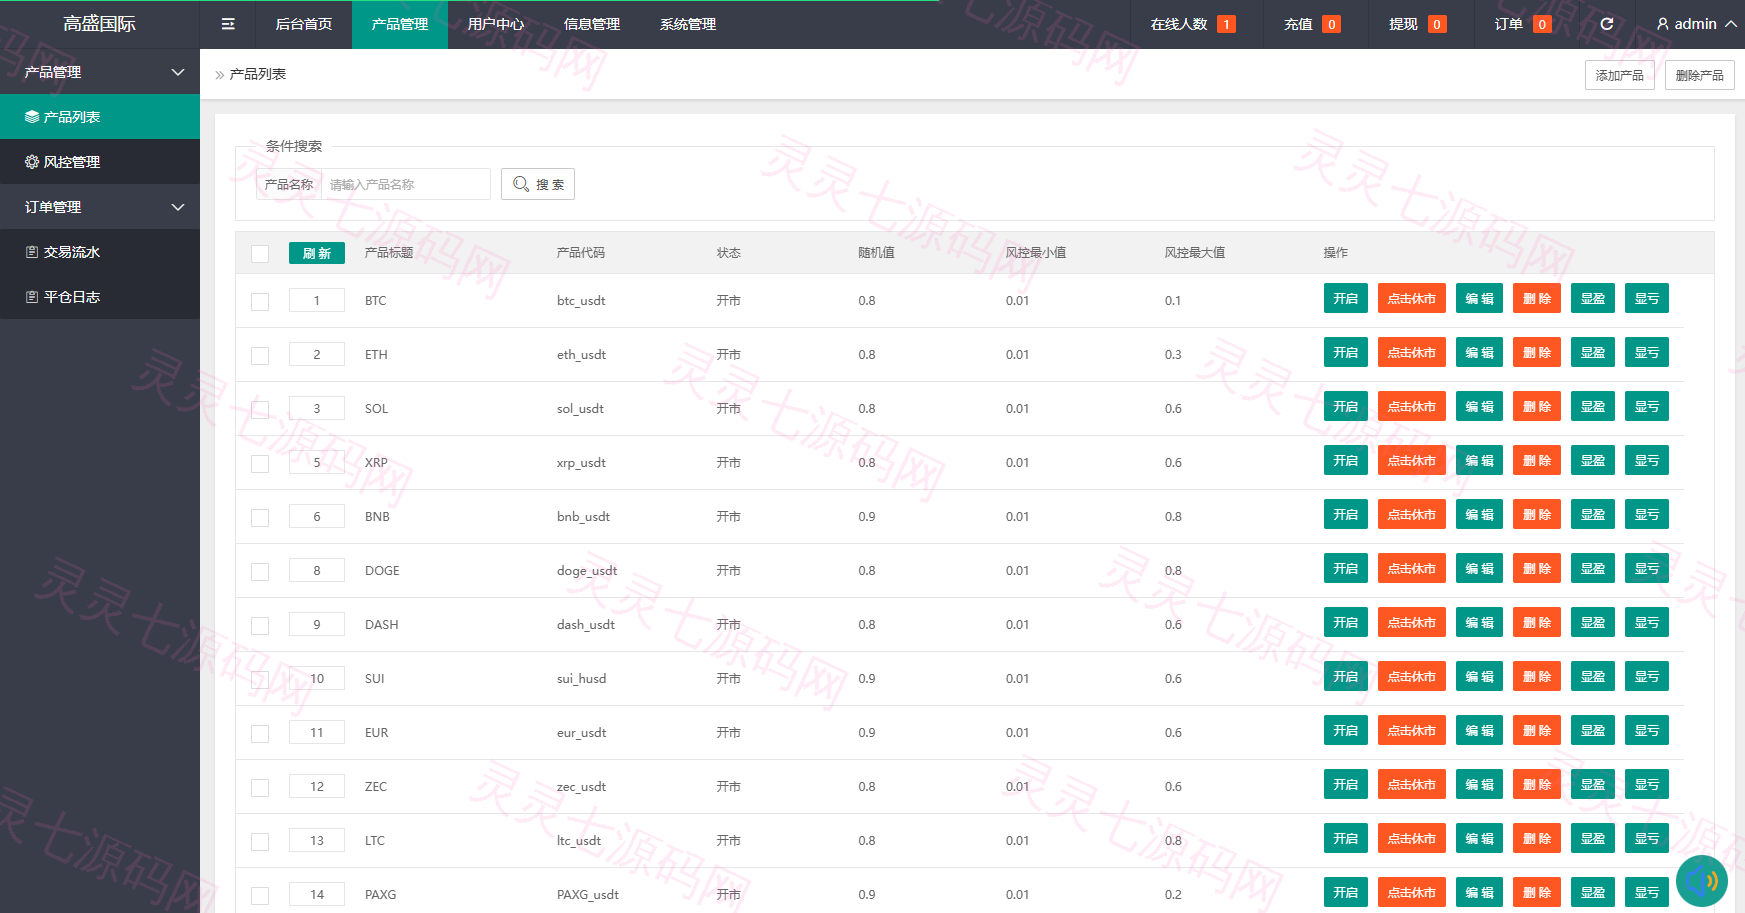Screen dimensions: 1745x913
Task: Click the admin user icon
Action: click(1663, 24)
